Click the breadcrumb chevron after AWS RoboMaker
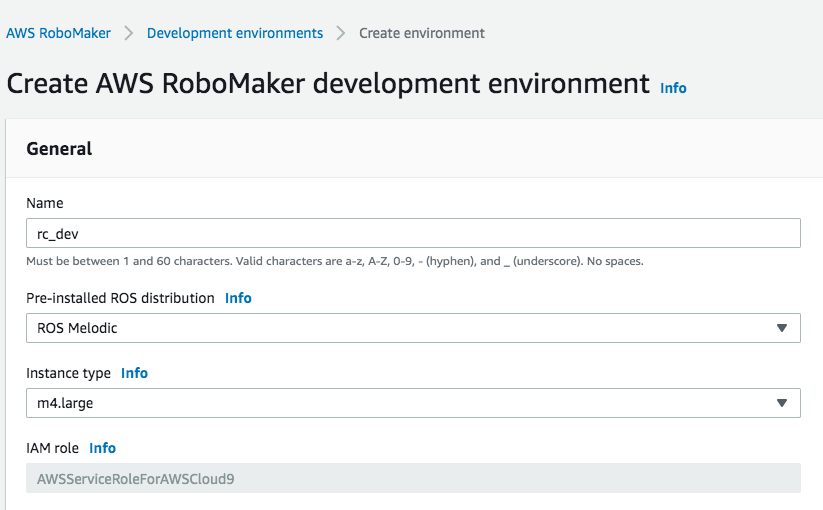The width and height of the screenshot is (823, 510). [x=129, y=33]
